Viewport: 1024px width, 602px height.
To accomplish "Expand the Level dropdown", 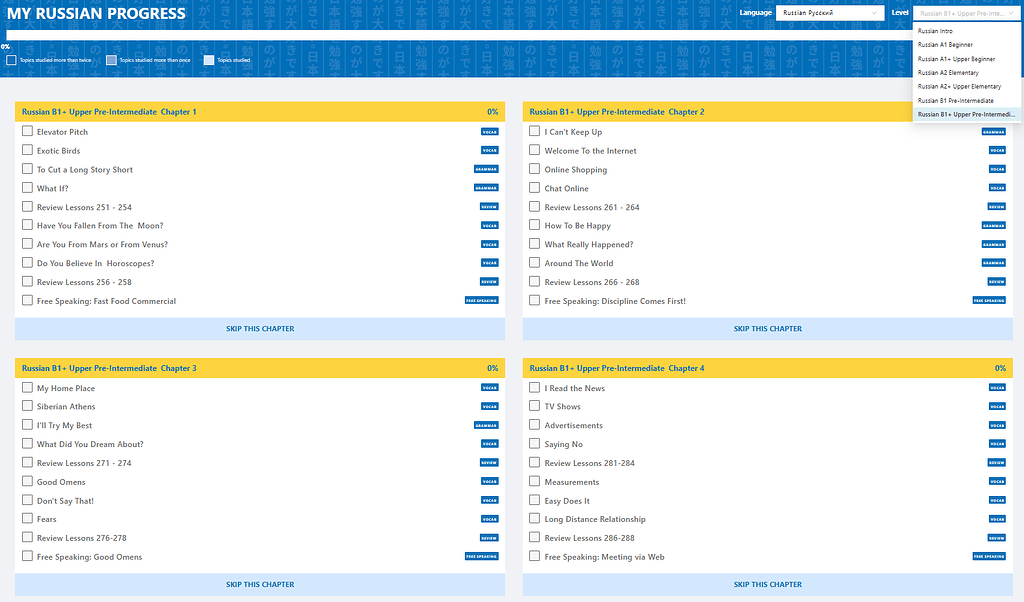I will coord(965,13).
